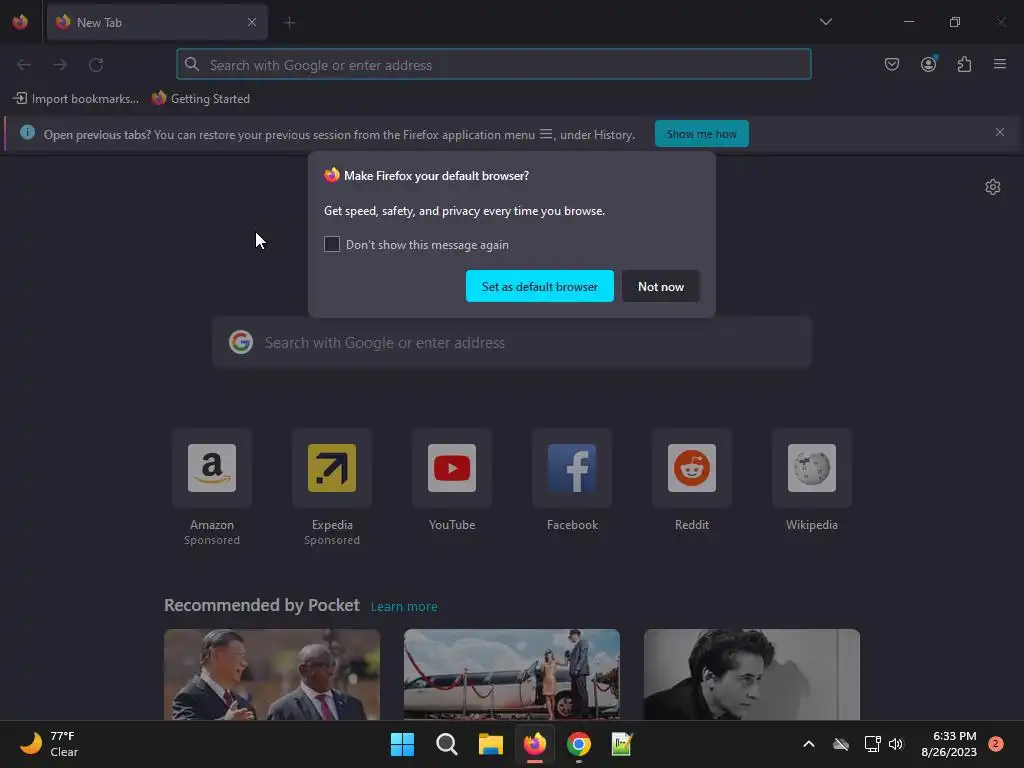Click the Google search box on page
Screen dimensions: 1024x768
coord(512,342)
